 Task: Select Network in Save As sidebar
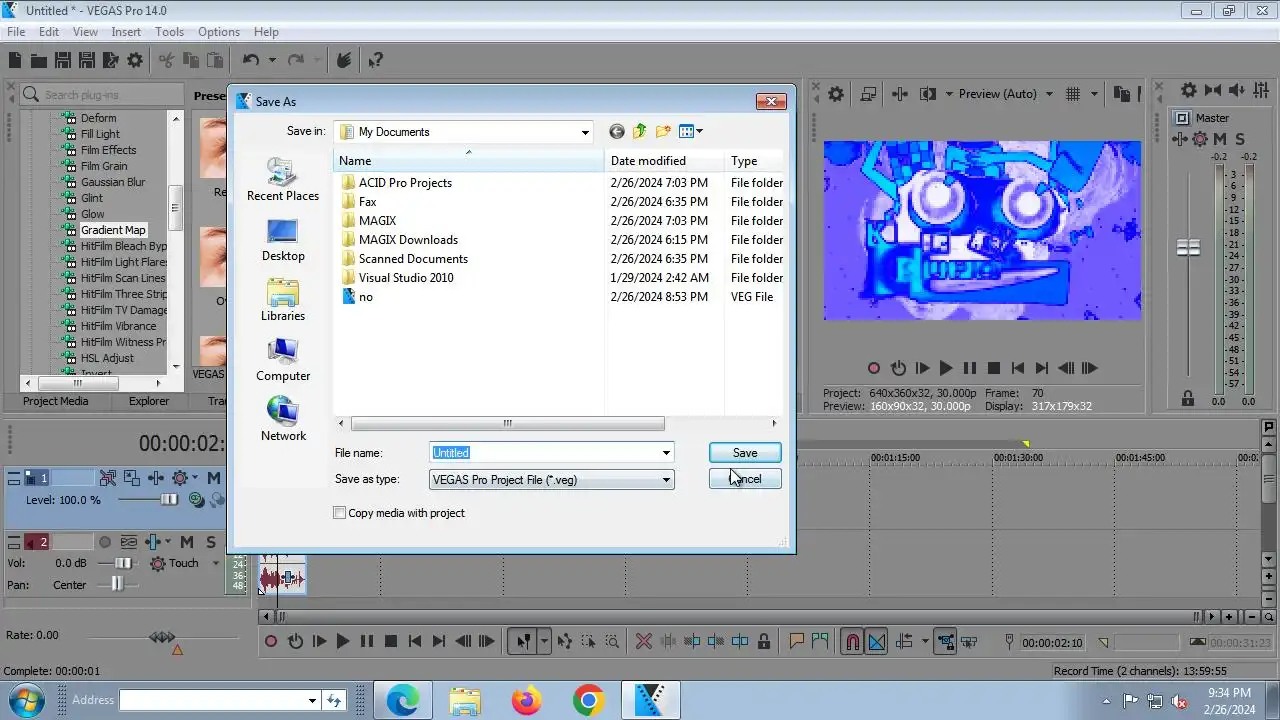click(283, 420)
